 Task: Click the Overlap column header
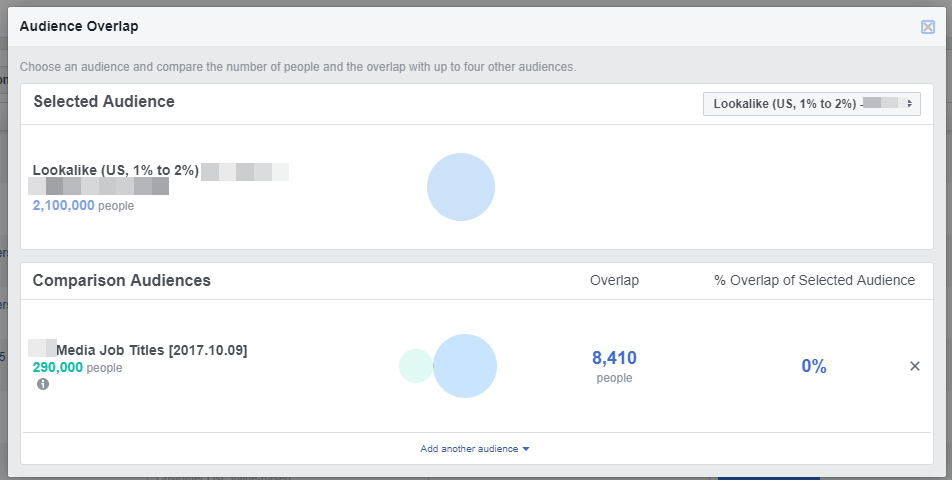(x=614, y=281)
